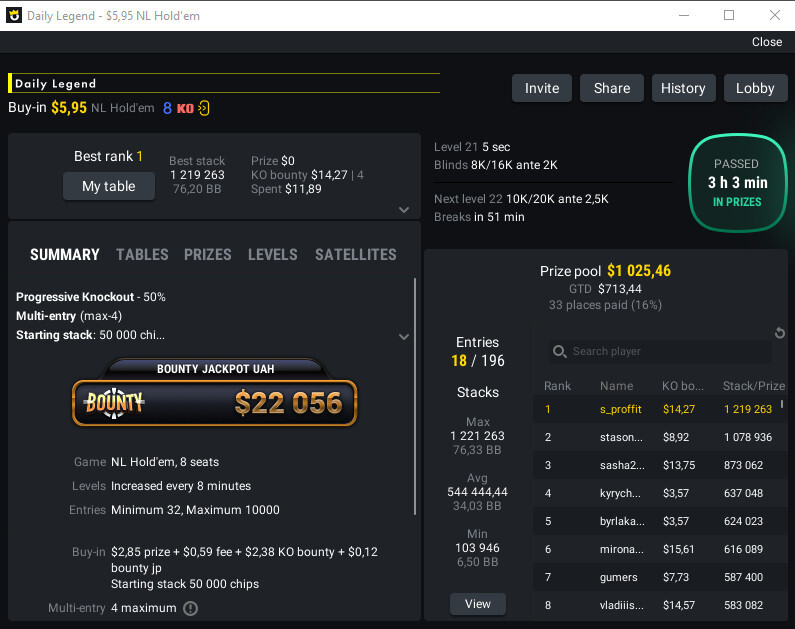Viewport: 795px width, 629px height.
Task: Expand the tournament summary description
Action: click(404, 337)
